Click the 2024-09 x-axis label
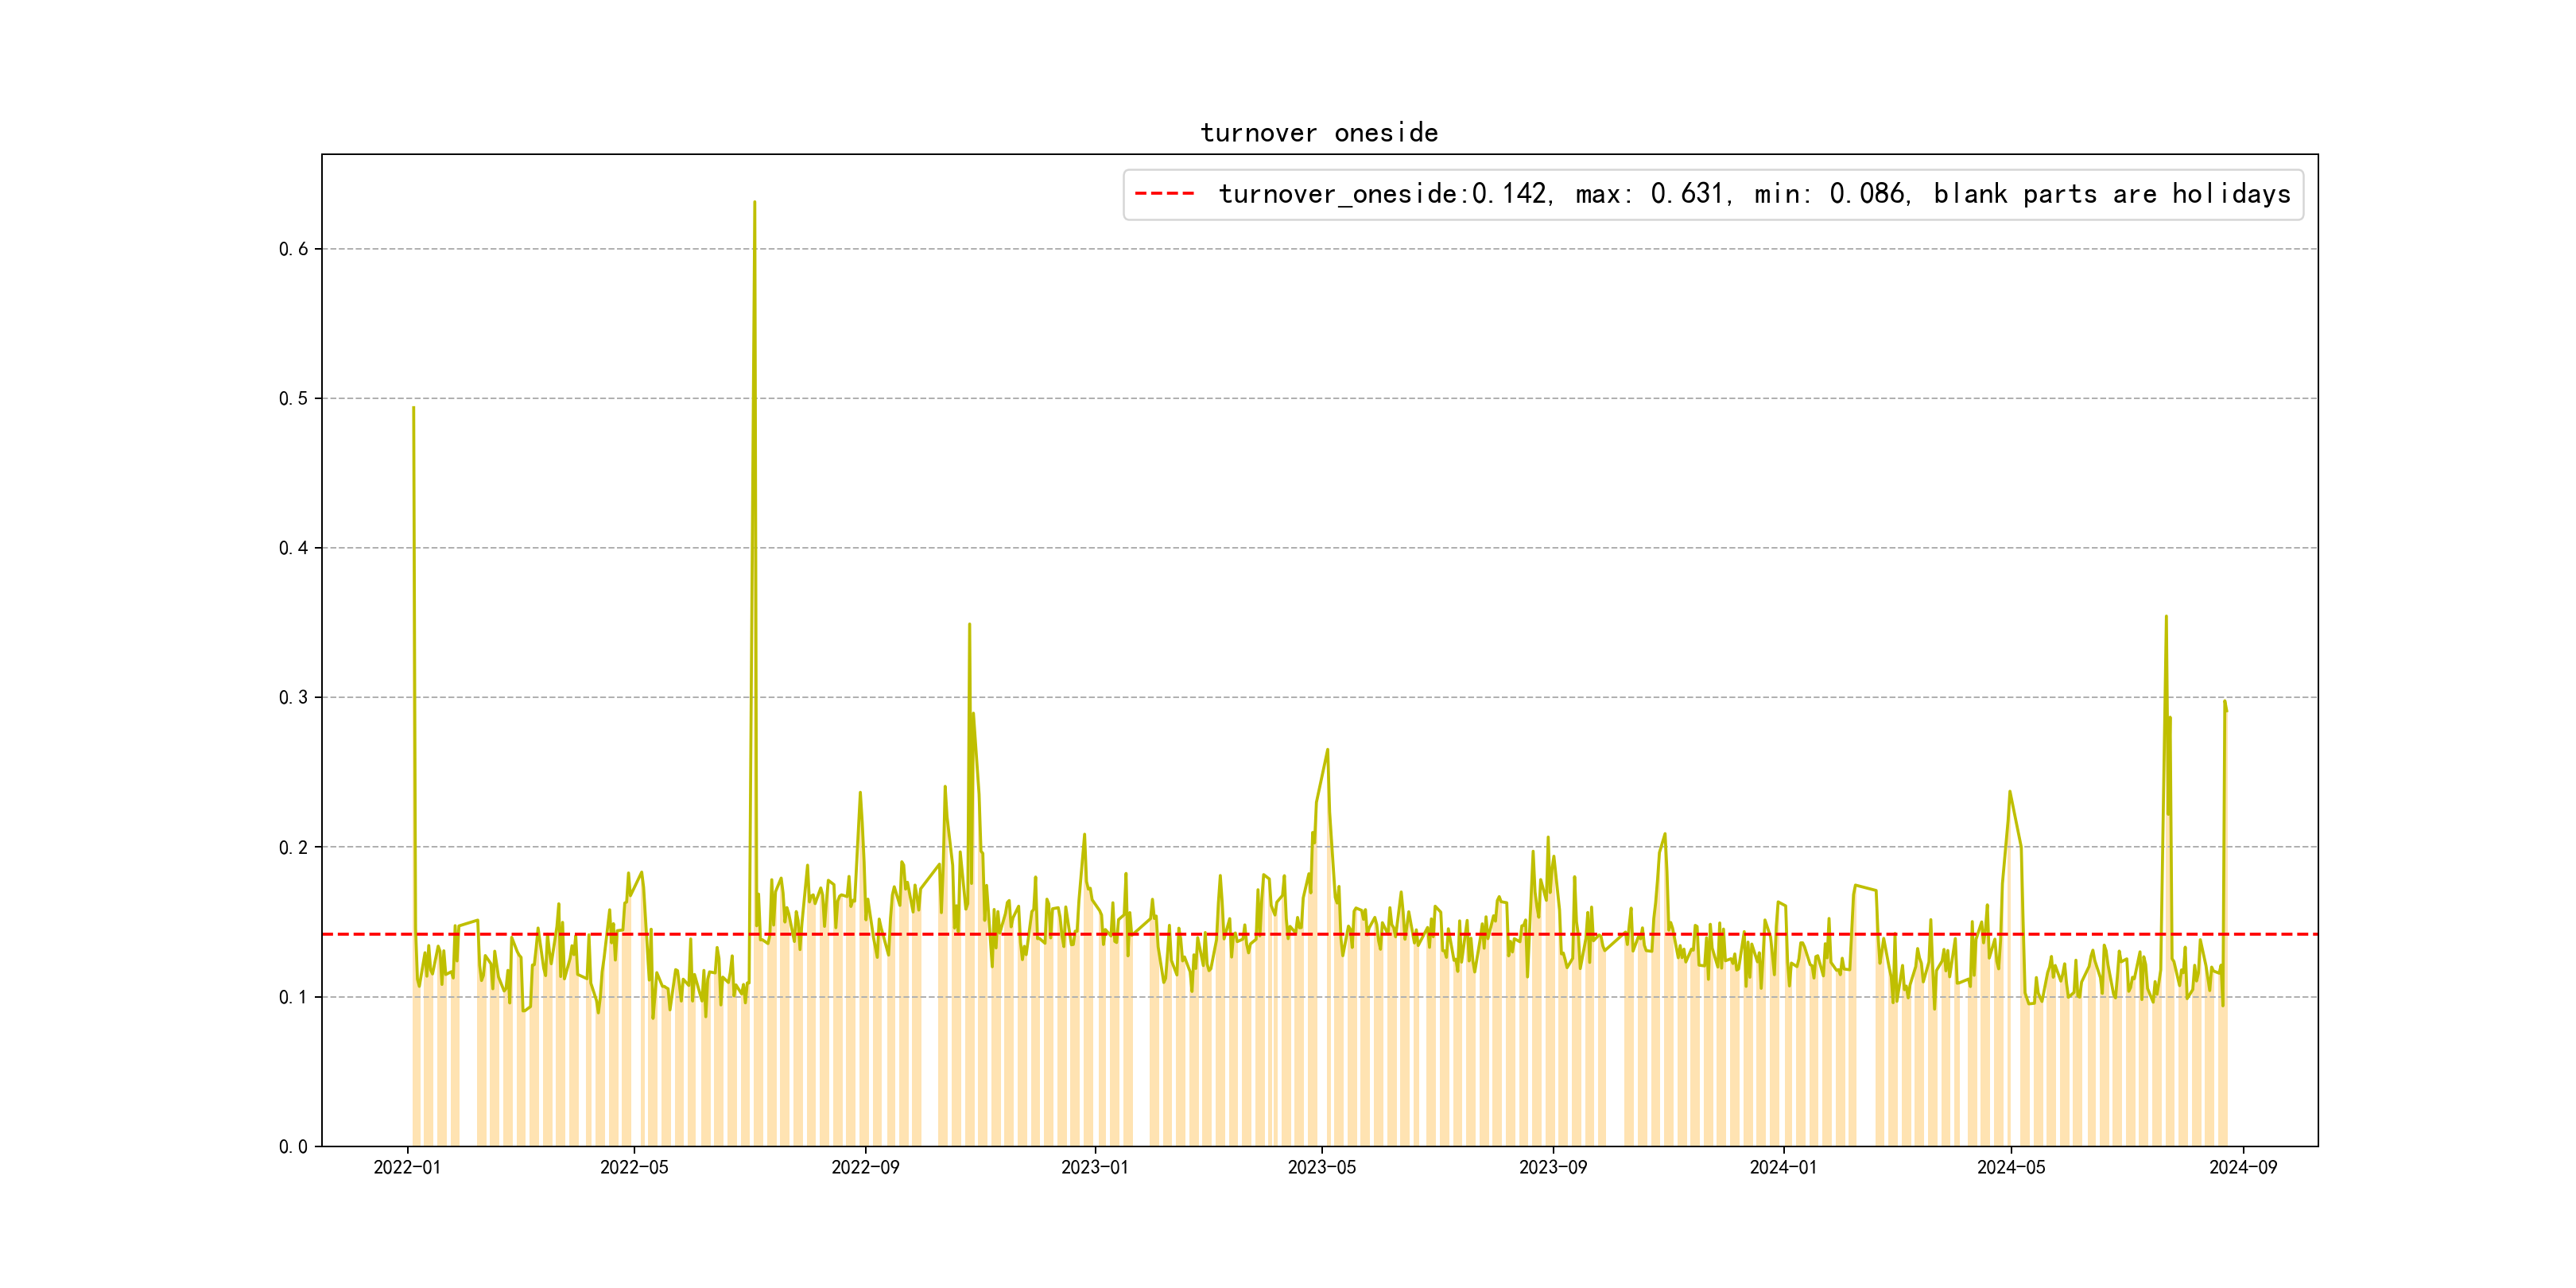The image size is (2576, 1288). pos(2242,1167)
